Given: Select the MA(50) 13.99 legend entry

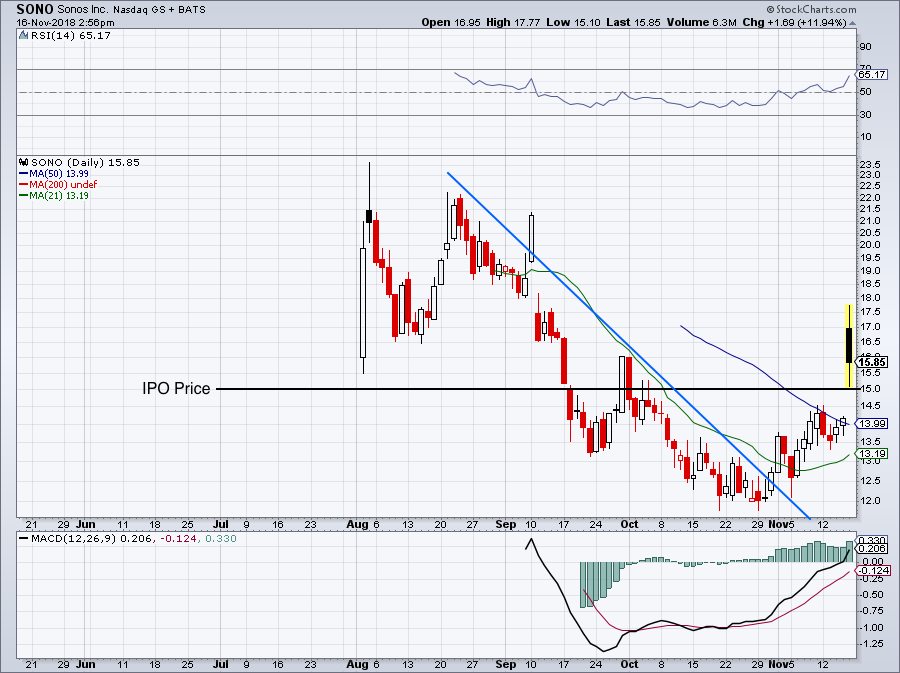Looking at the screenshot, I should (x=54, y=173).
